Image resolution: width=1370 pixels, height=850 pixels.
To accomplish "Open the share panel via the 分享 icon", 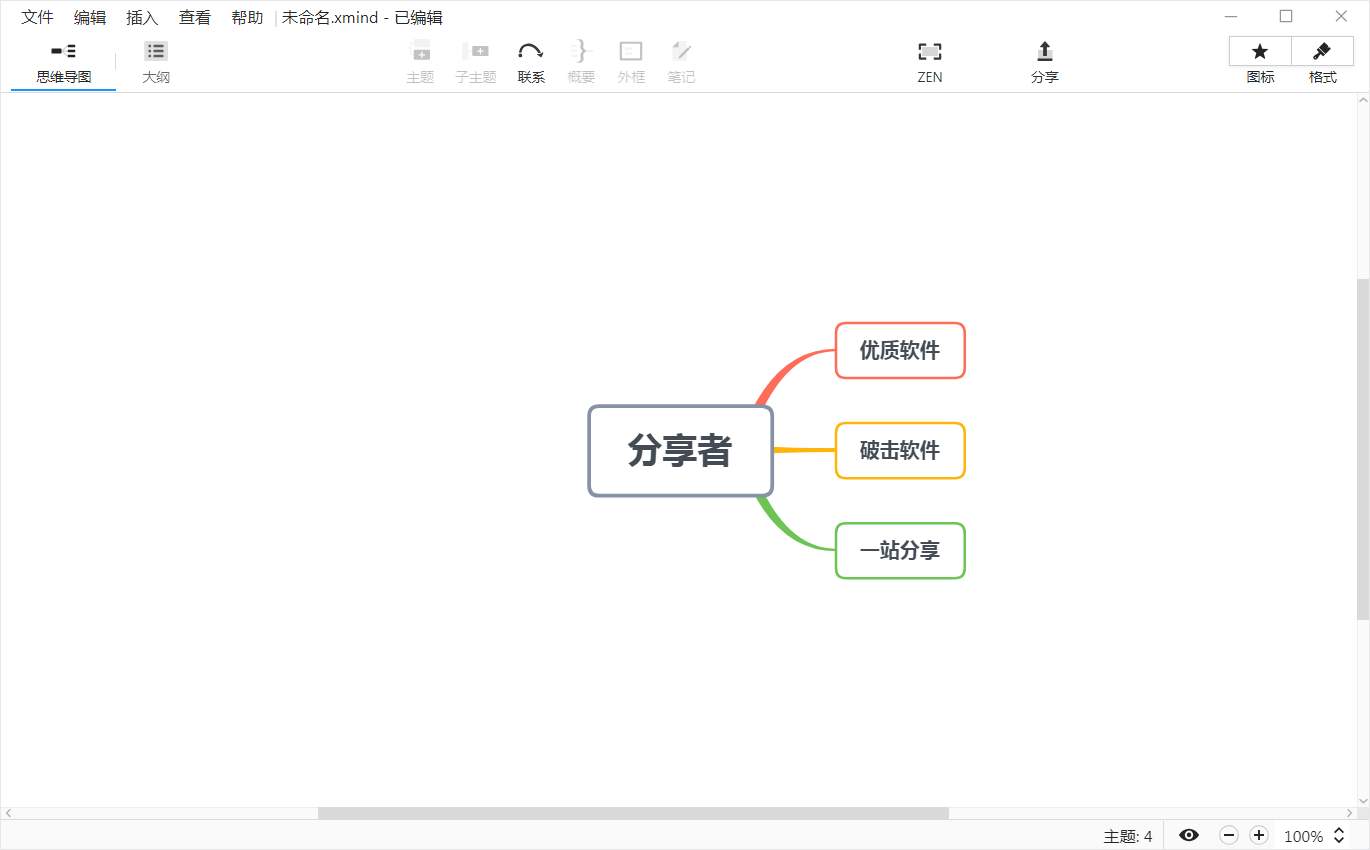I will pyautogui.click(x=1044, y=60).
